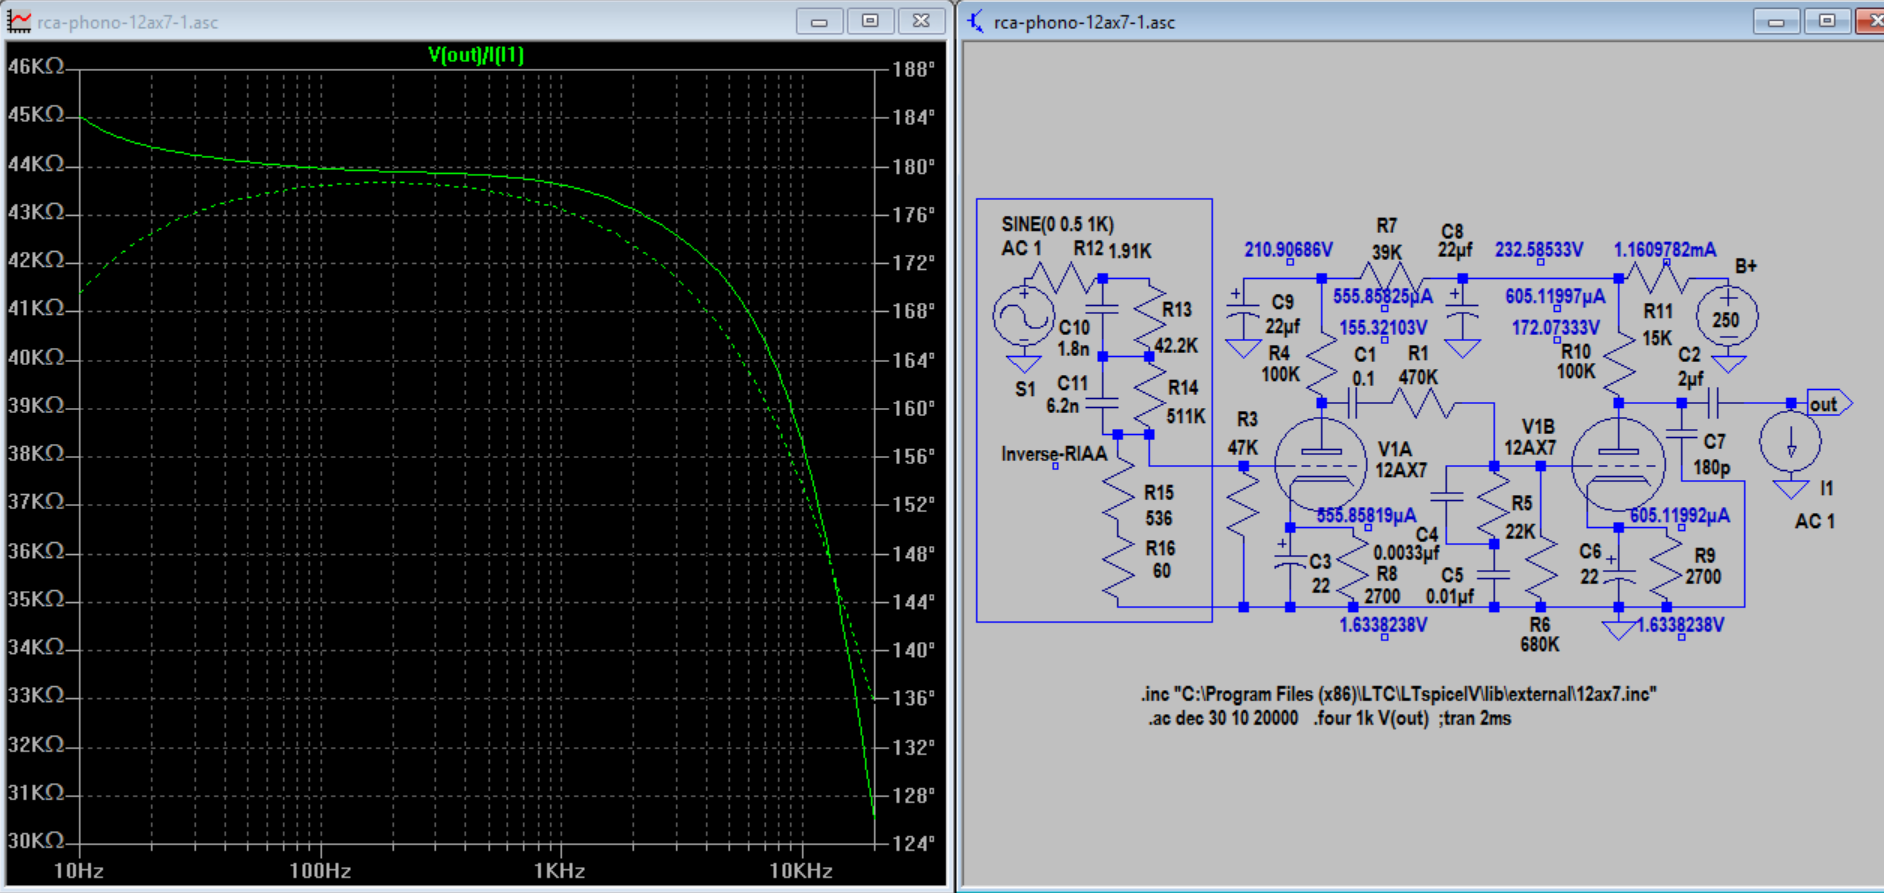Minimize the plot window
1884x893 pixels.
coord(819,21)
